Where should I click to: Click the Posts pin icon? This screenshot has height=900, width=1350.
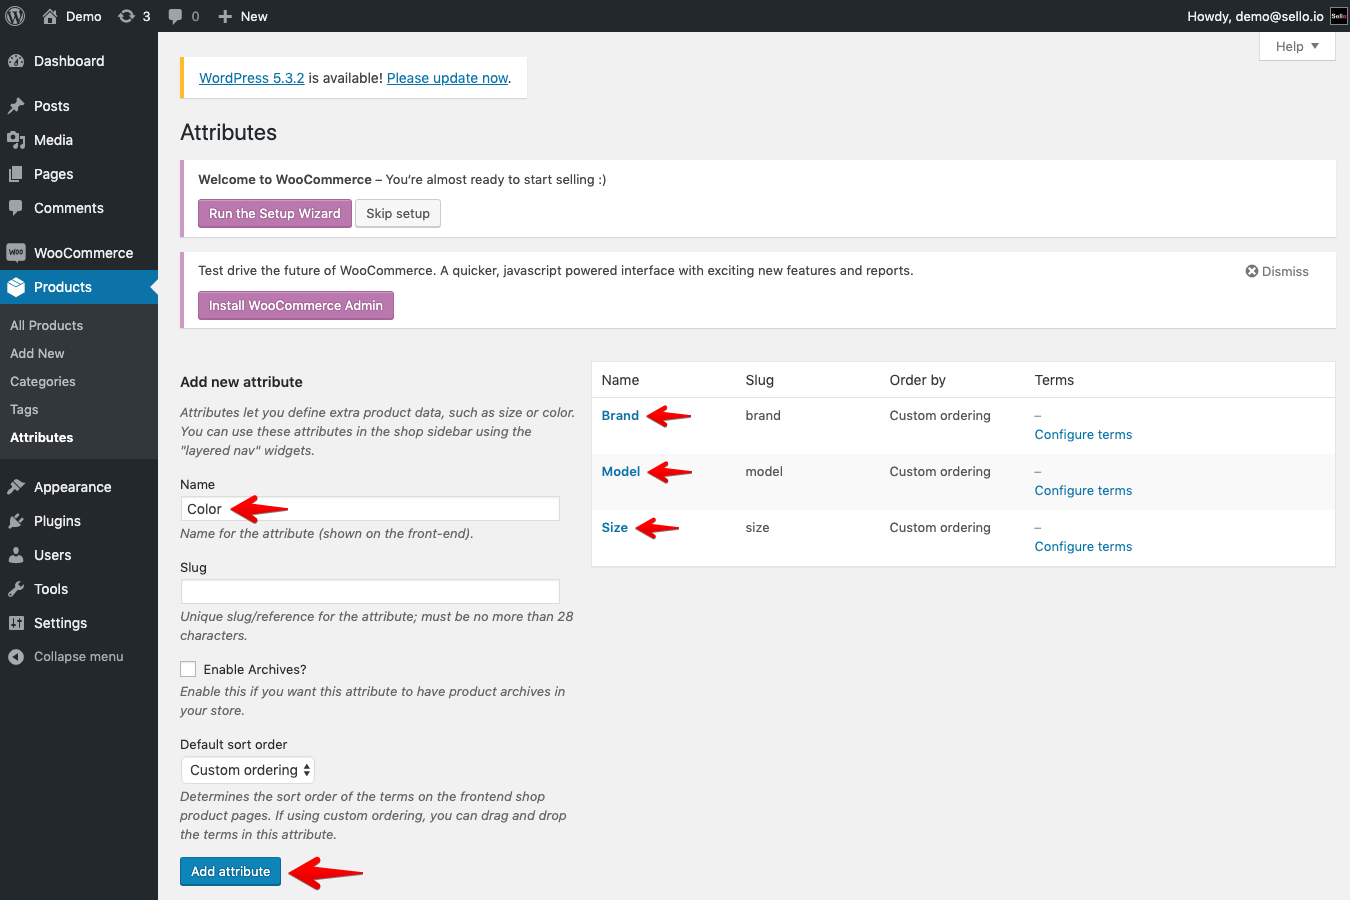click(16, 106)
